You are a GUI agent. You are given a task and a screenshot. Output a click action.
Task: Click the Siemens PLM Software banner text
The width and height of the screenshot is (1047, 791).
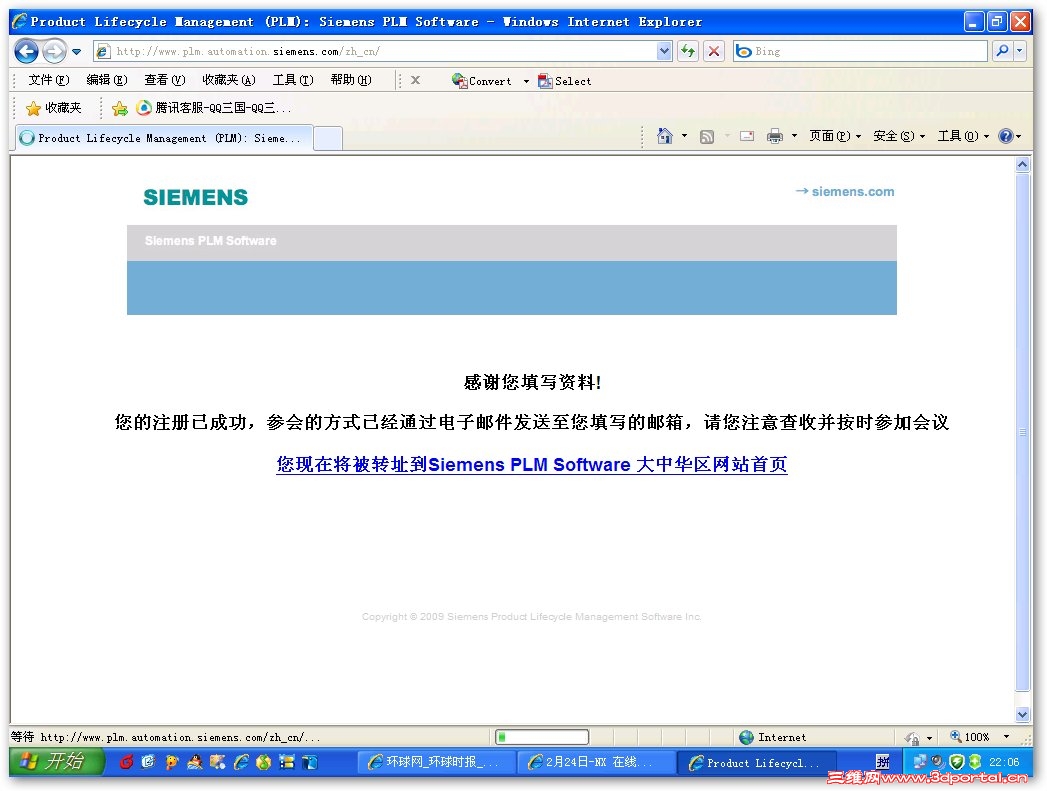pyautogui.click(x=210, y=240)
